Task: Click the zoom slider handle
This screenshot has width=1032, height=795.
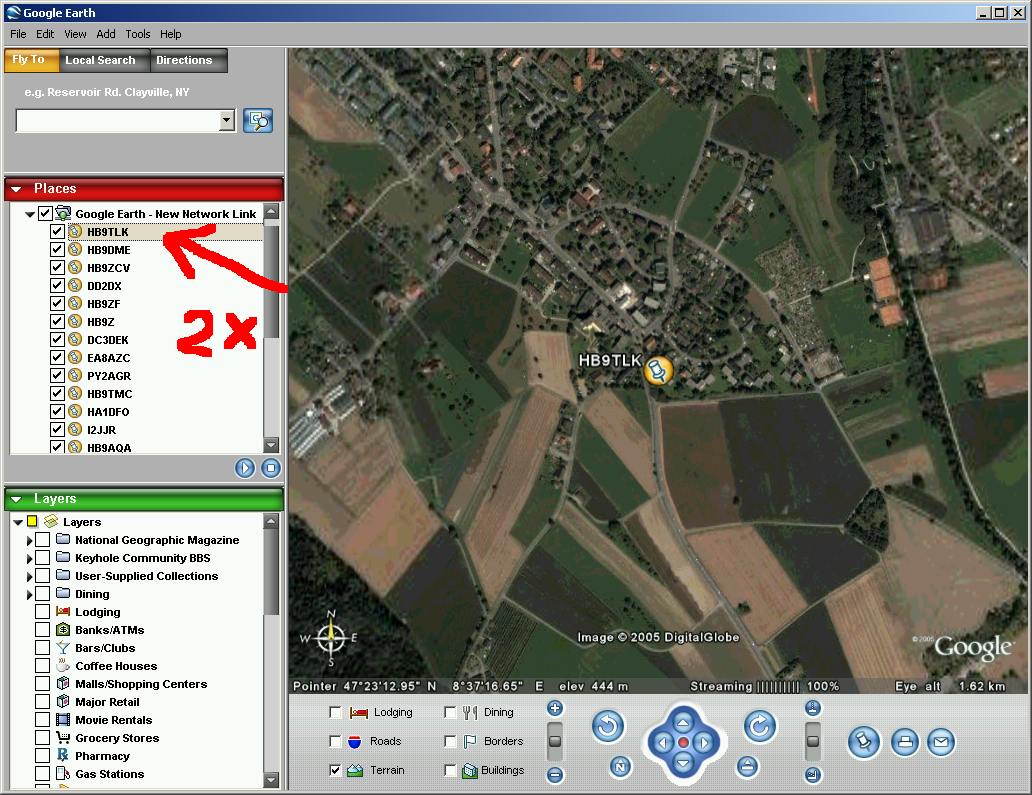Action: tap(555, 741)
